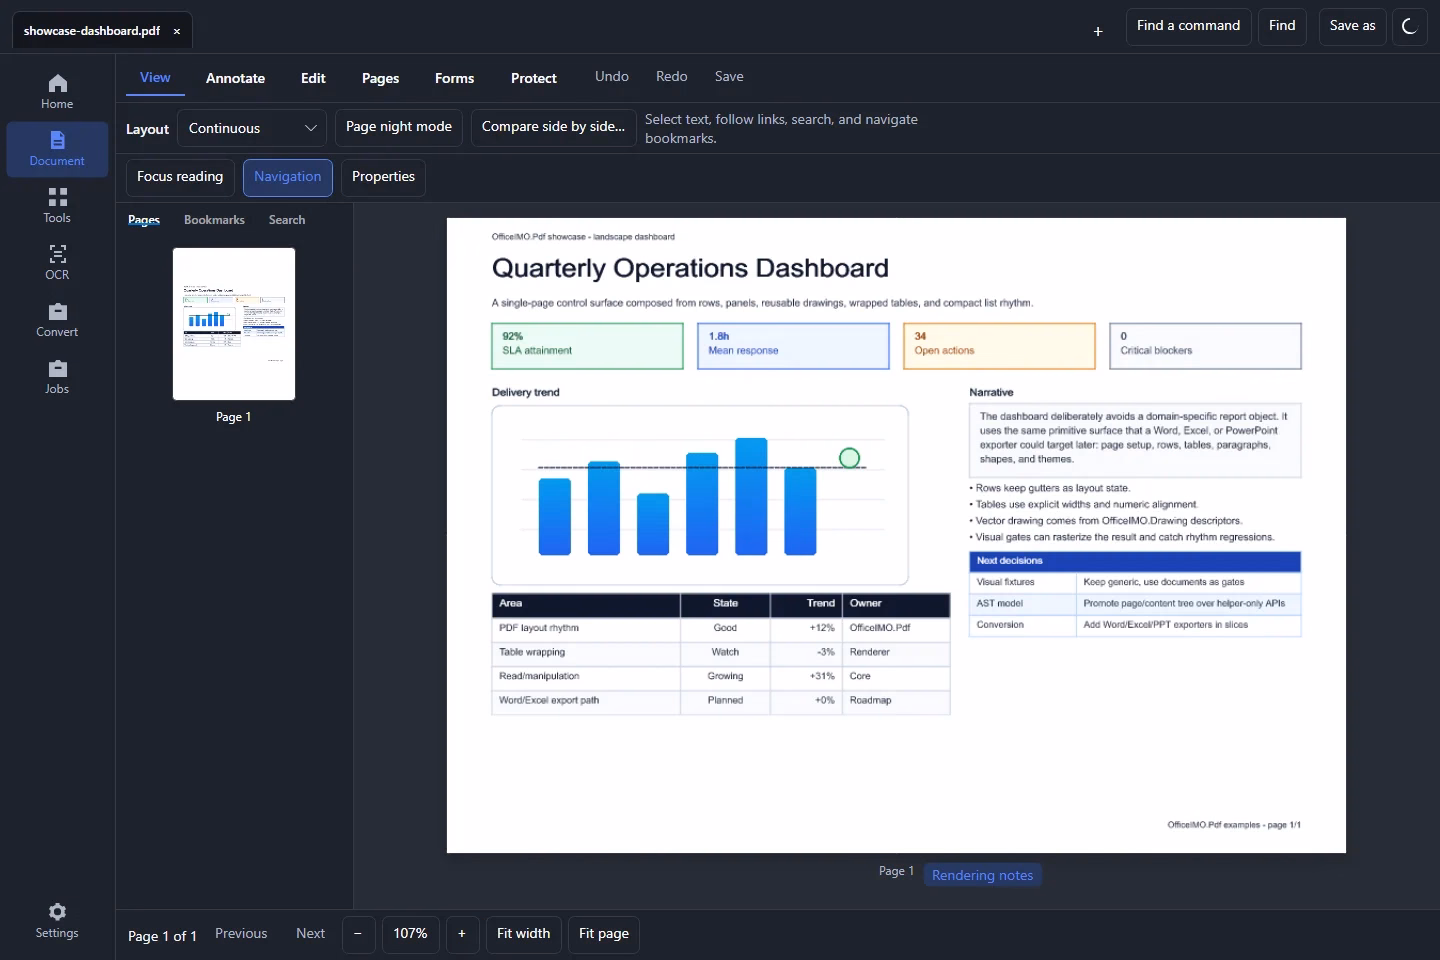1440x960 pixels.
Task: Select Page 1 thumbnail
Action: (x=234, y=324)
